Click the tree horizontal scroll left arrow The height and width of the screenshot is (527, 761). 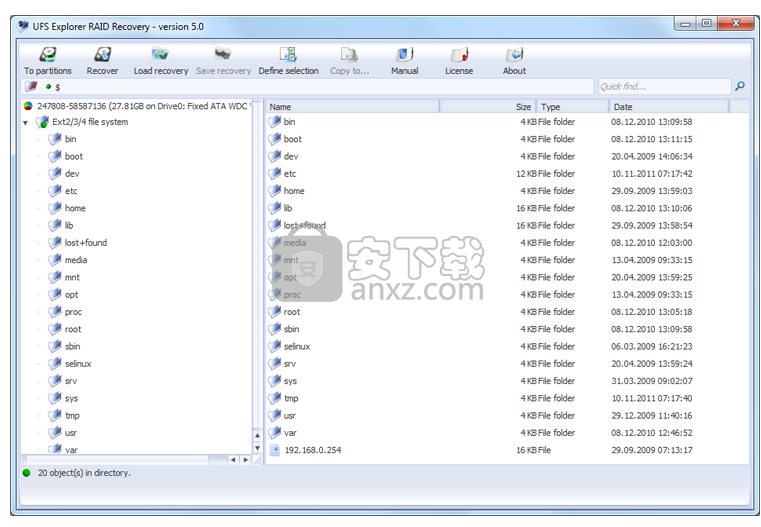pyautogui.click(x=233, y=459)
